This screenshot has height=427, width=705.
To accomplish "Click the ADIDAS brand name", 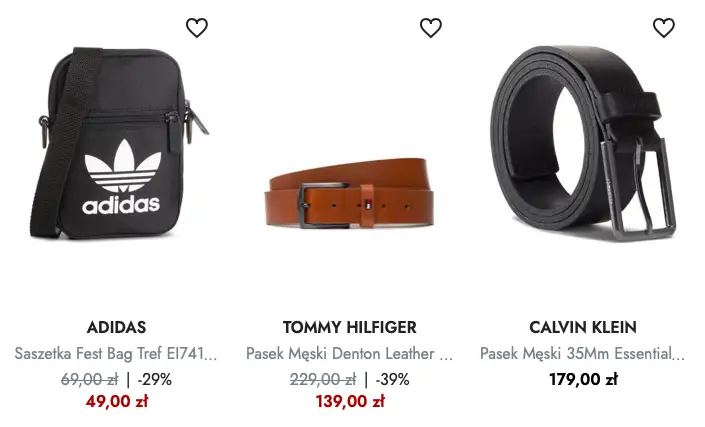I will point(116,327).
